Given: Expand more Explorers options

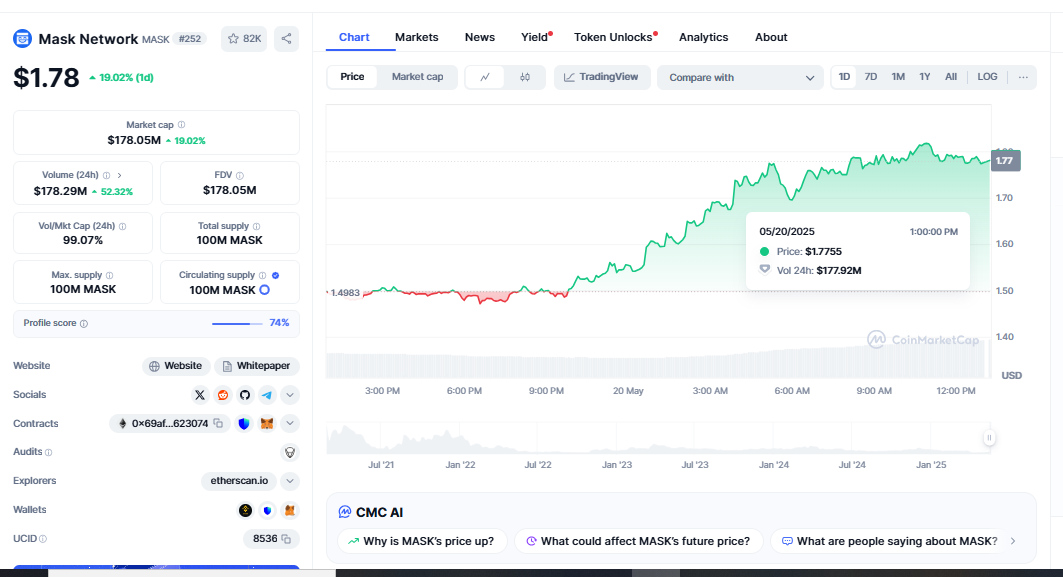Looking at the screenshot, I should tap(289, 481).
